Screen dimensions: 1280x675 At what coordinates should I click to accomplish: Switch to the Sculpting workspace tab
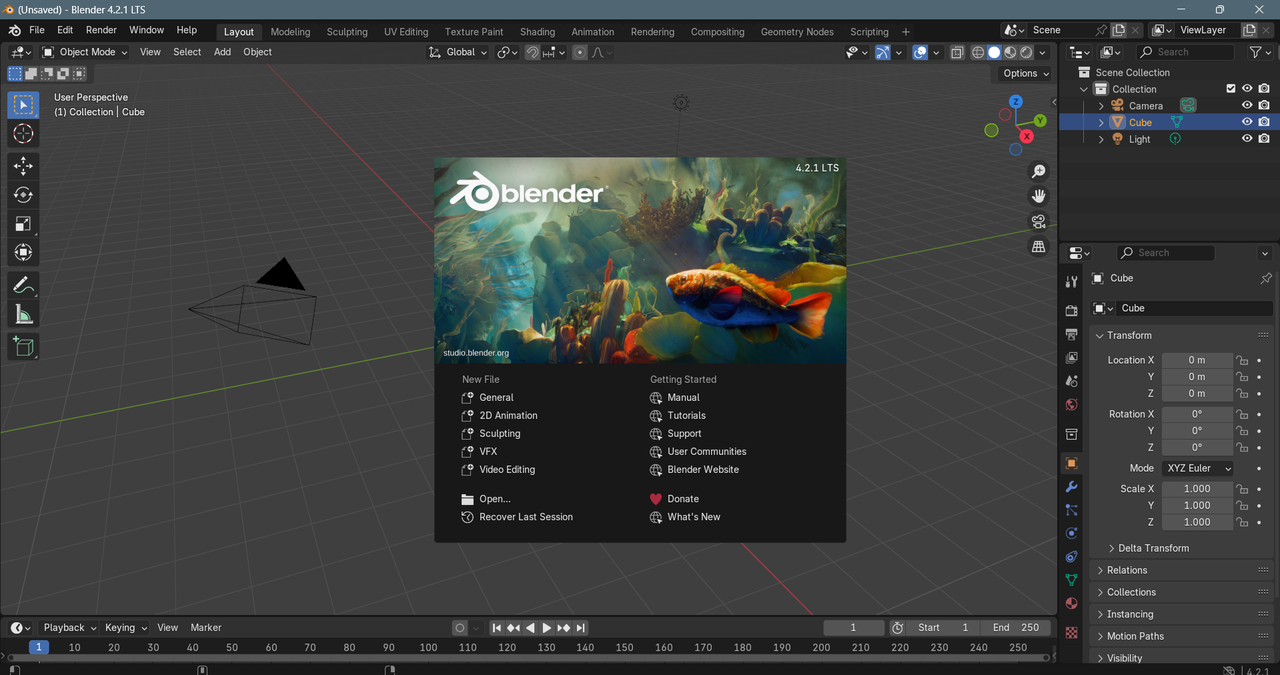(x=347, y=32)
